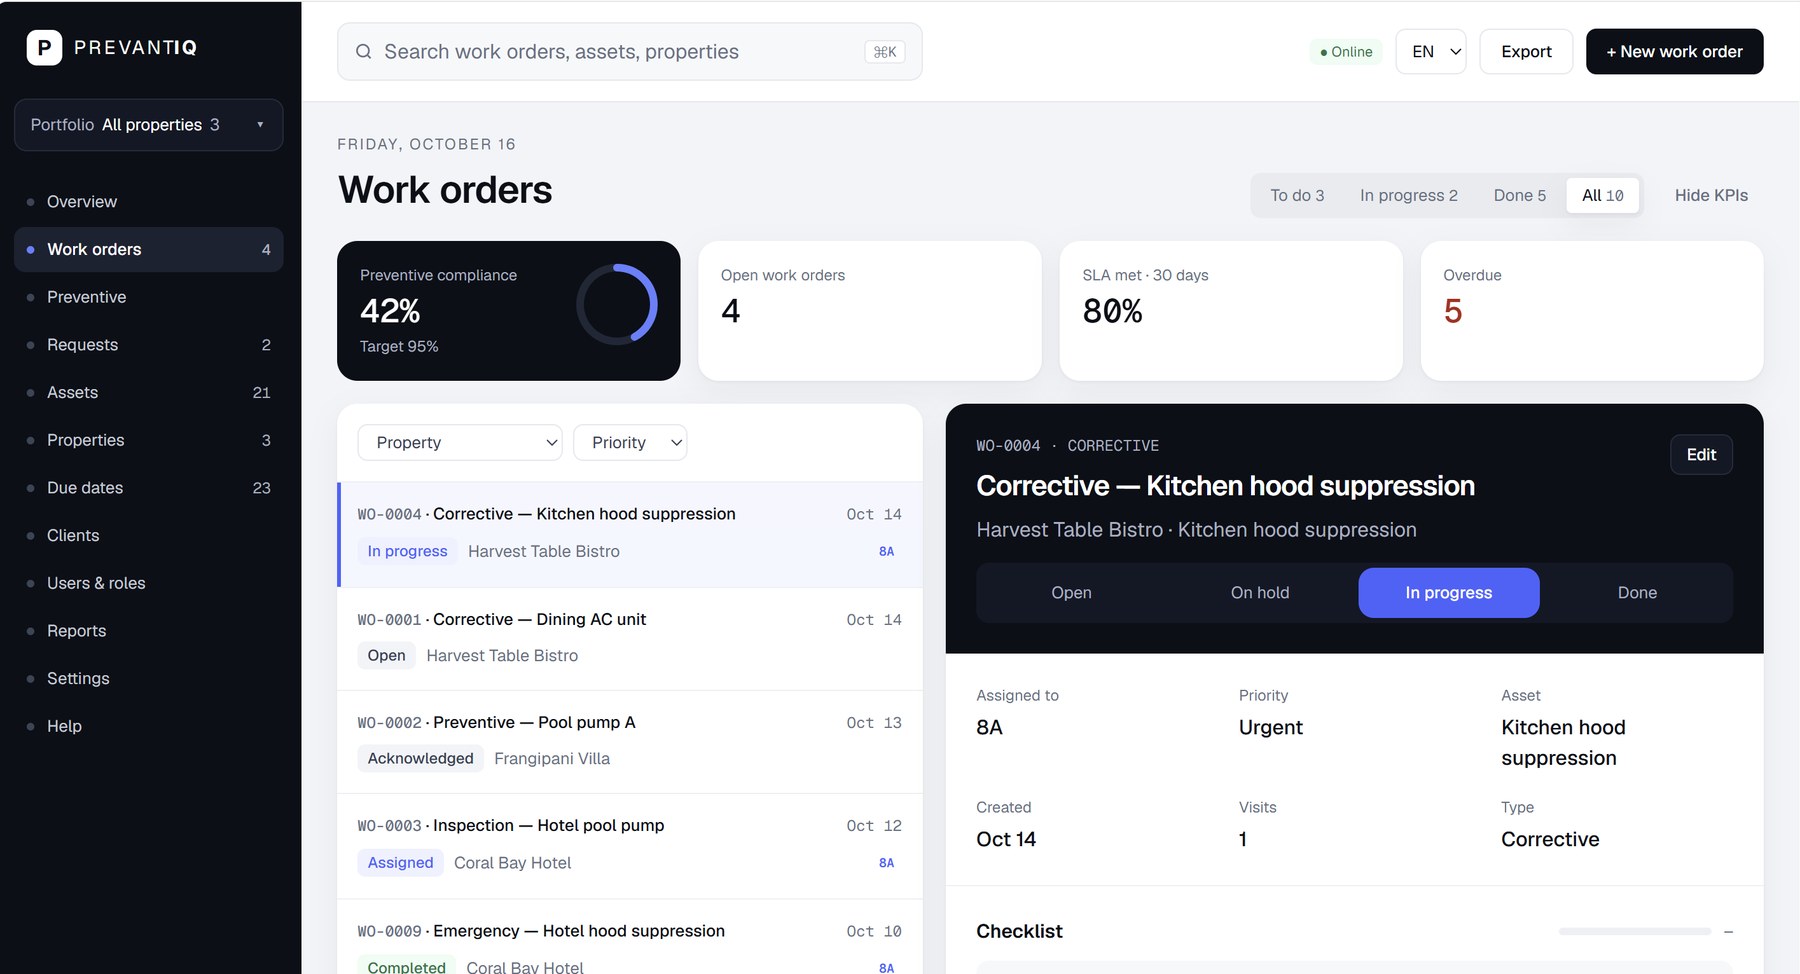
Task: Click the checklist collapse dash icon
Action: click(x=1728, y=931)
